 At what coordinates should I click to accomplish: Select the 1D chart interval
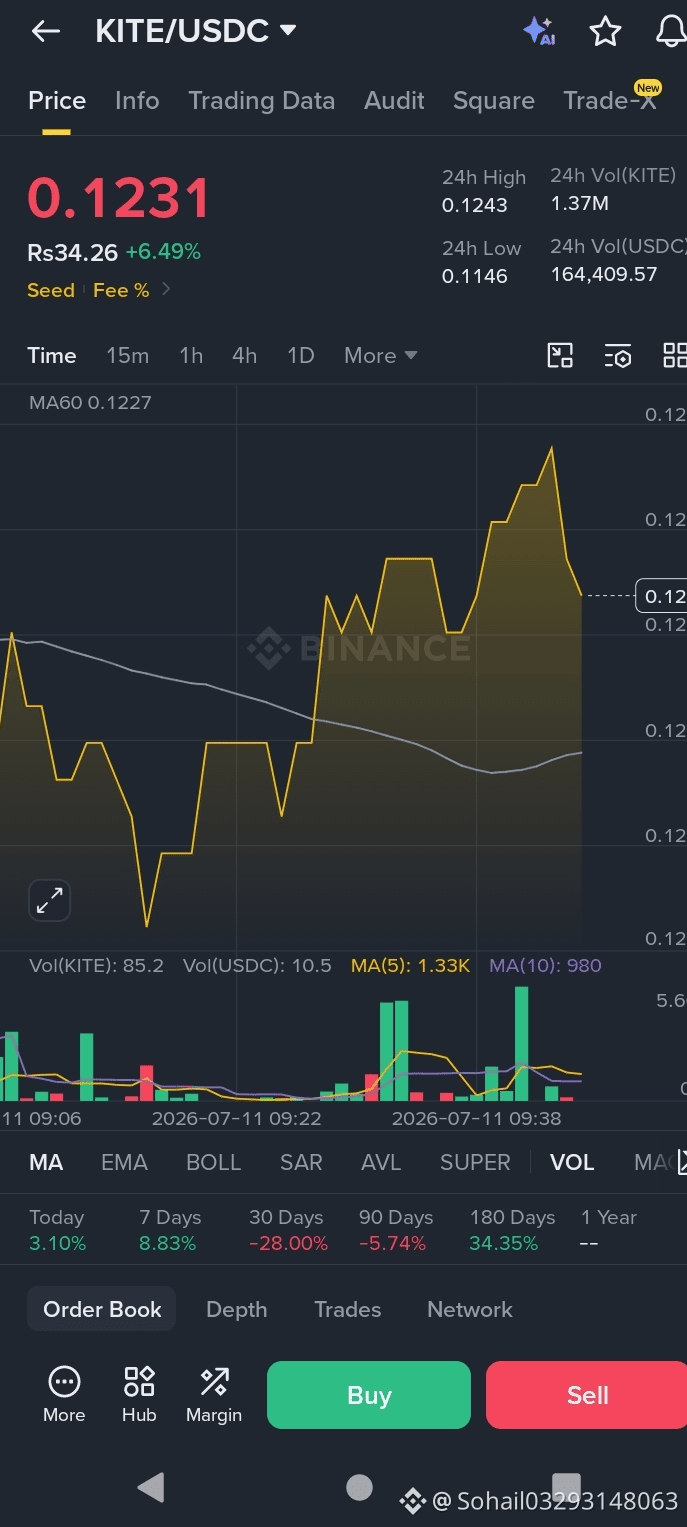point(301,355)
